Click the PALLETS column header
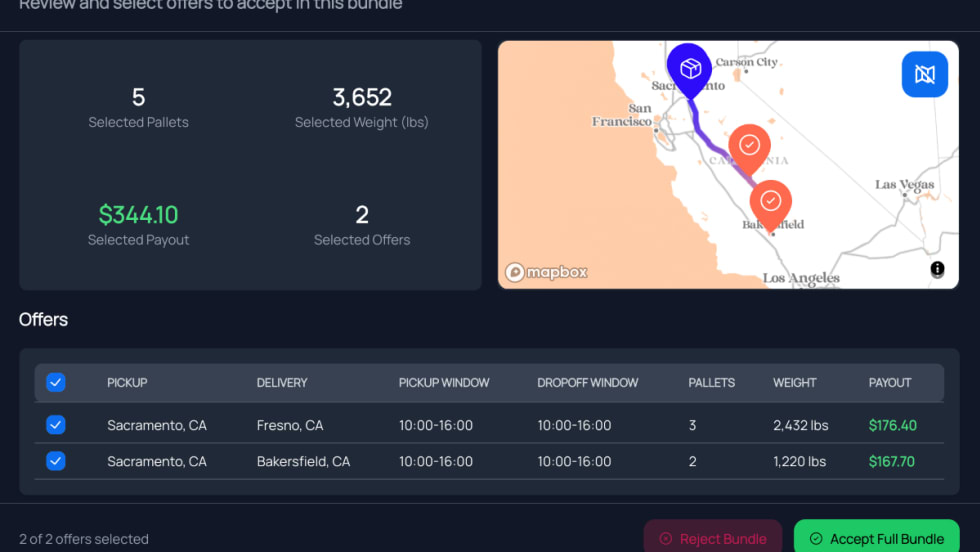 [711, 382]
